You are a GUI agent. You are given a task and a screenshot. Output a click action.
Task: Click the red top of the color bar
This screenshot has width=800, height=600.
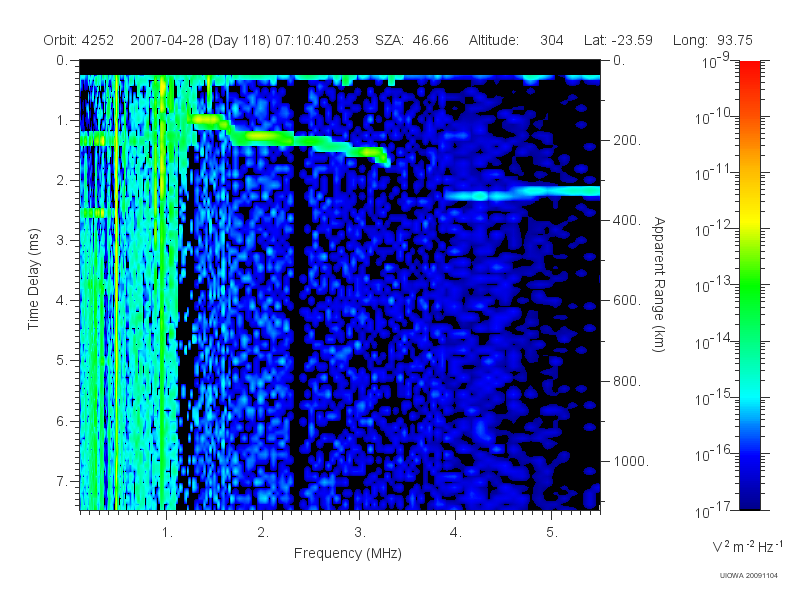(x=750, y=69)
